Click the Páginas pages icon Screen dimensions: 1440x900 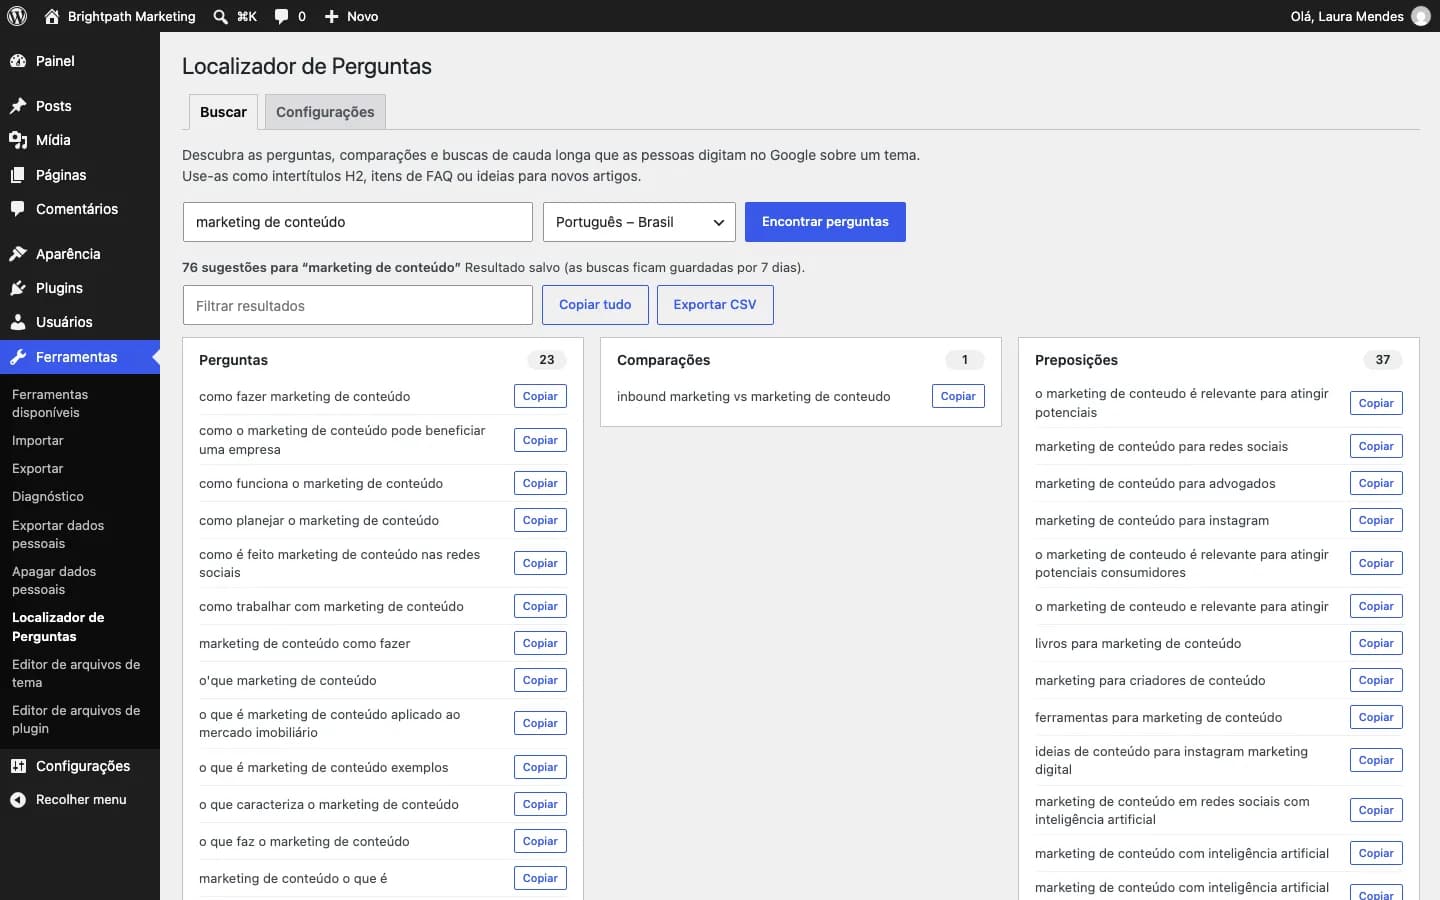pyautogui.click(x=18, y=175)
